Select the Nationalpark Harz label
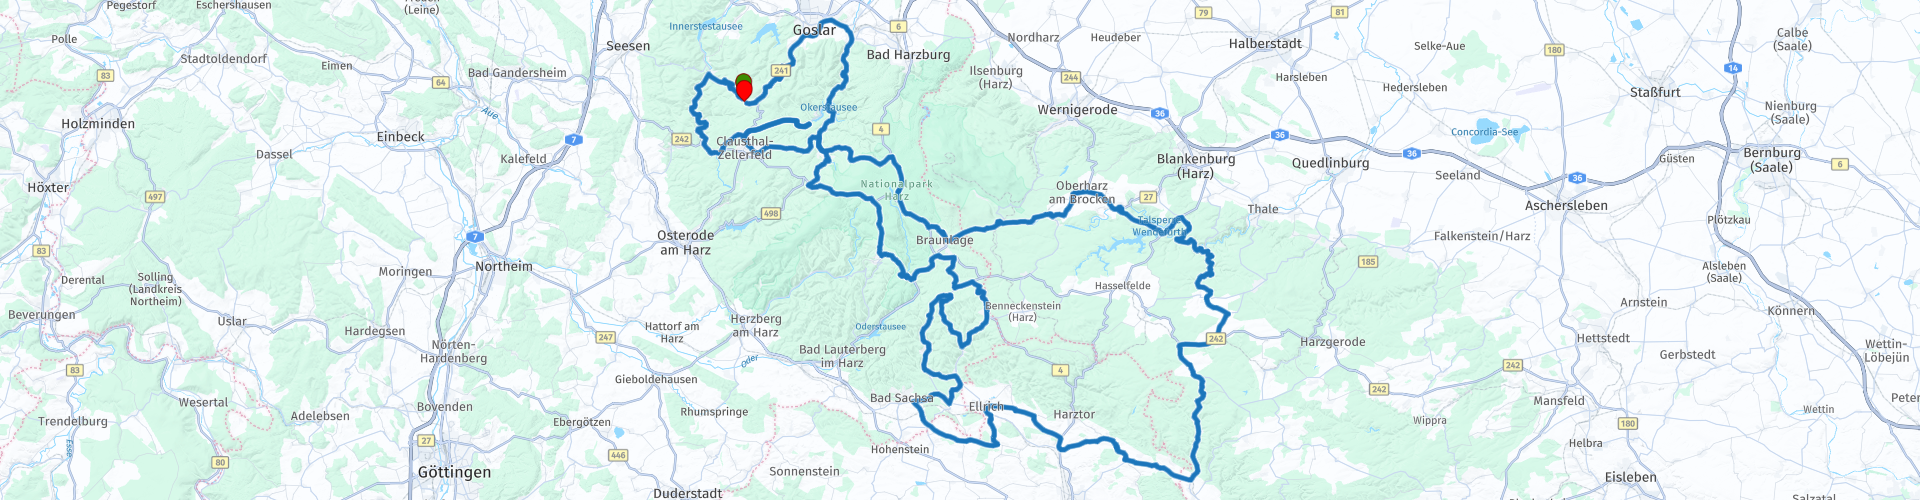Screen dimensions: 1920x500 point(896,190)
